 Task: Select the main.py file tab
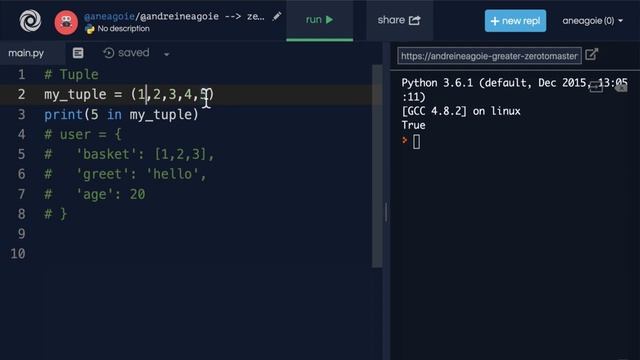coord(26,53)
